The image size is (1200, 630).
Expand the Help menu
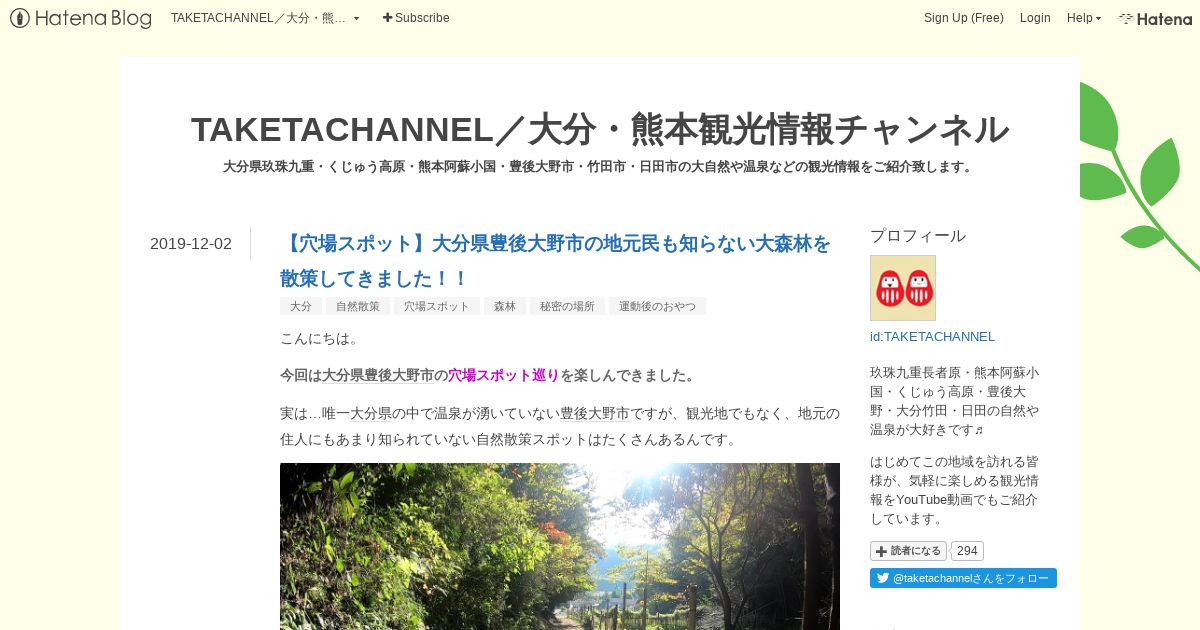1084,18
